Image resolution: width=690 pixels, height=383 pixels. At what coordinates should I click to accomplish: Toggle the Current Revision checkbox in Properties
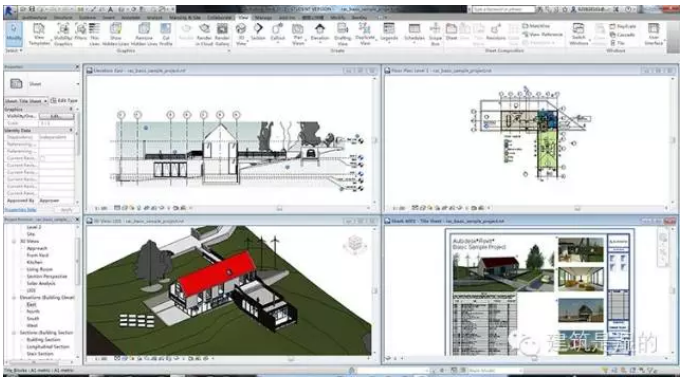coord(43,158)
